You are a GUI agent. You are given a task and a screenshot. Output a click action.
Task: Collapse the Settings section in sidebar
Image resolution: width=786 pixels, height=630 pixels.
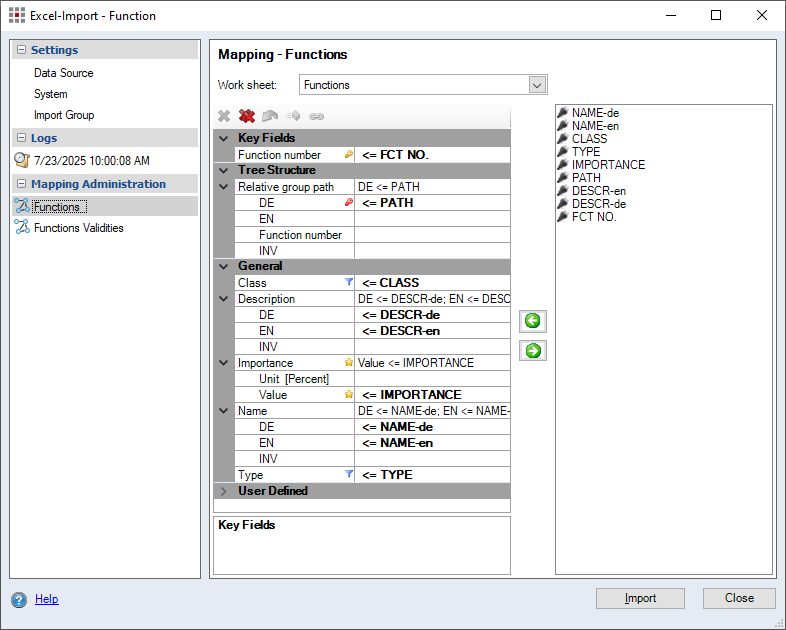(21, 50)
